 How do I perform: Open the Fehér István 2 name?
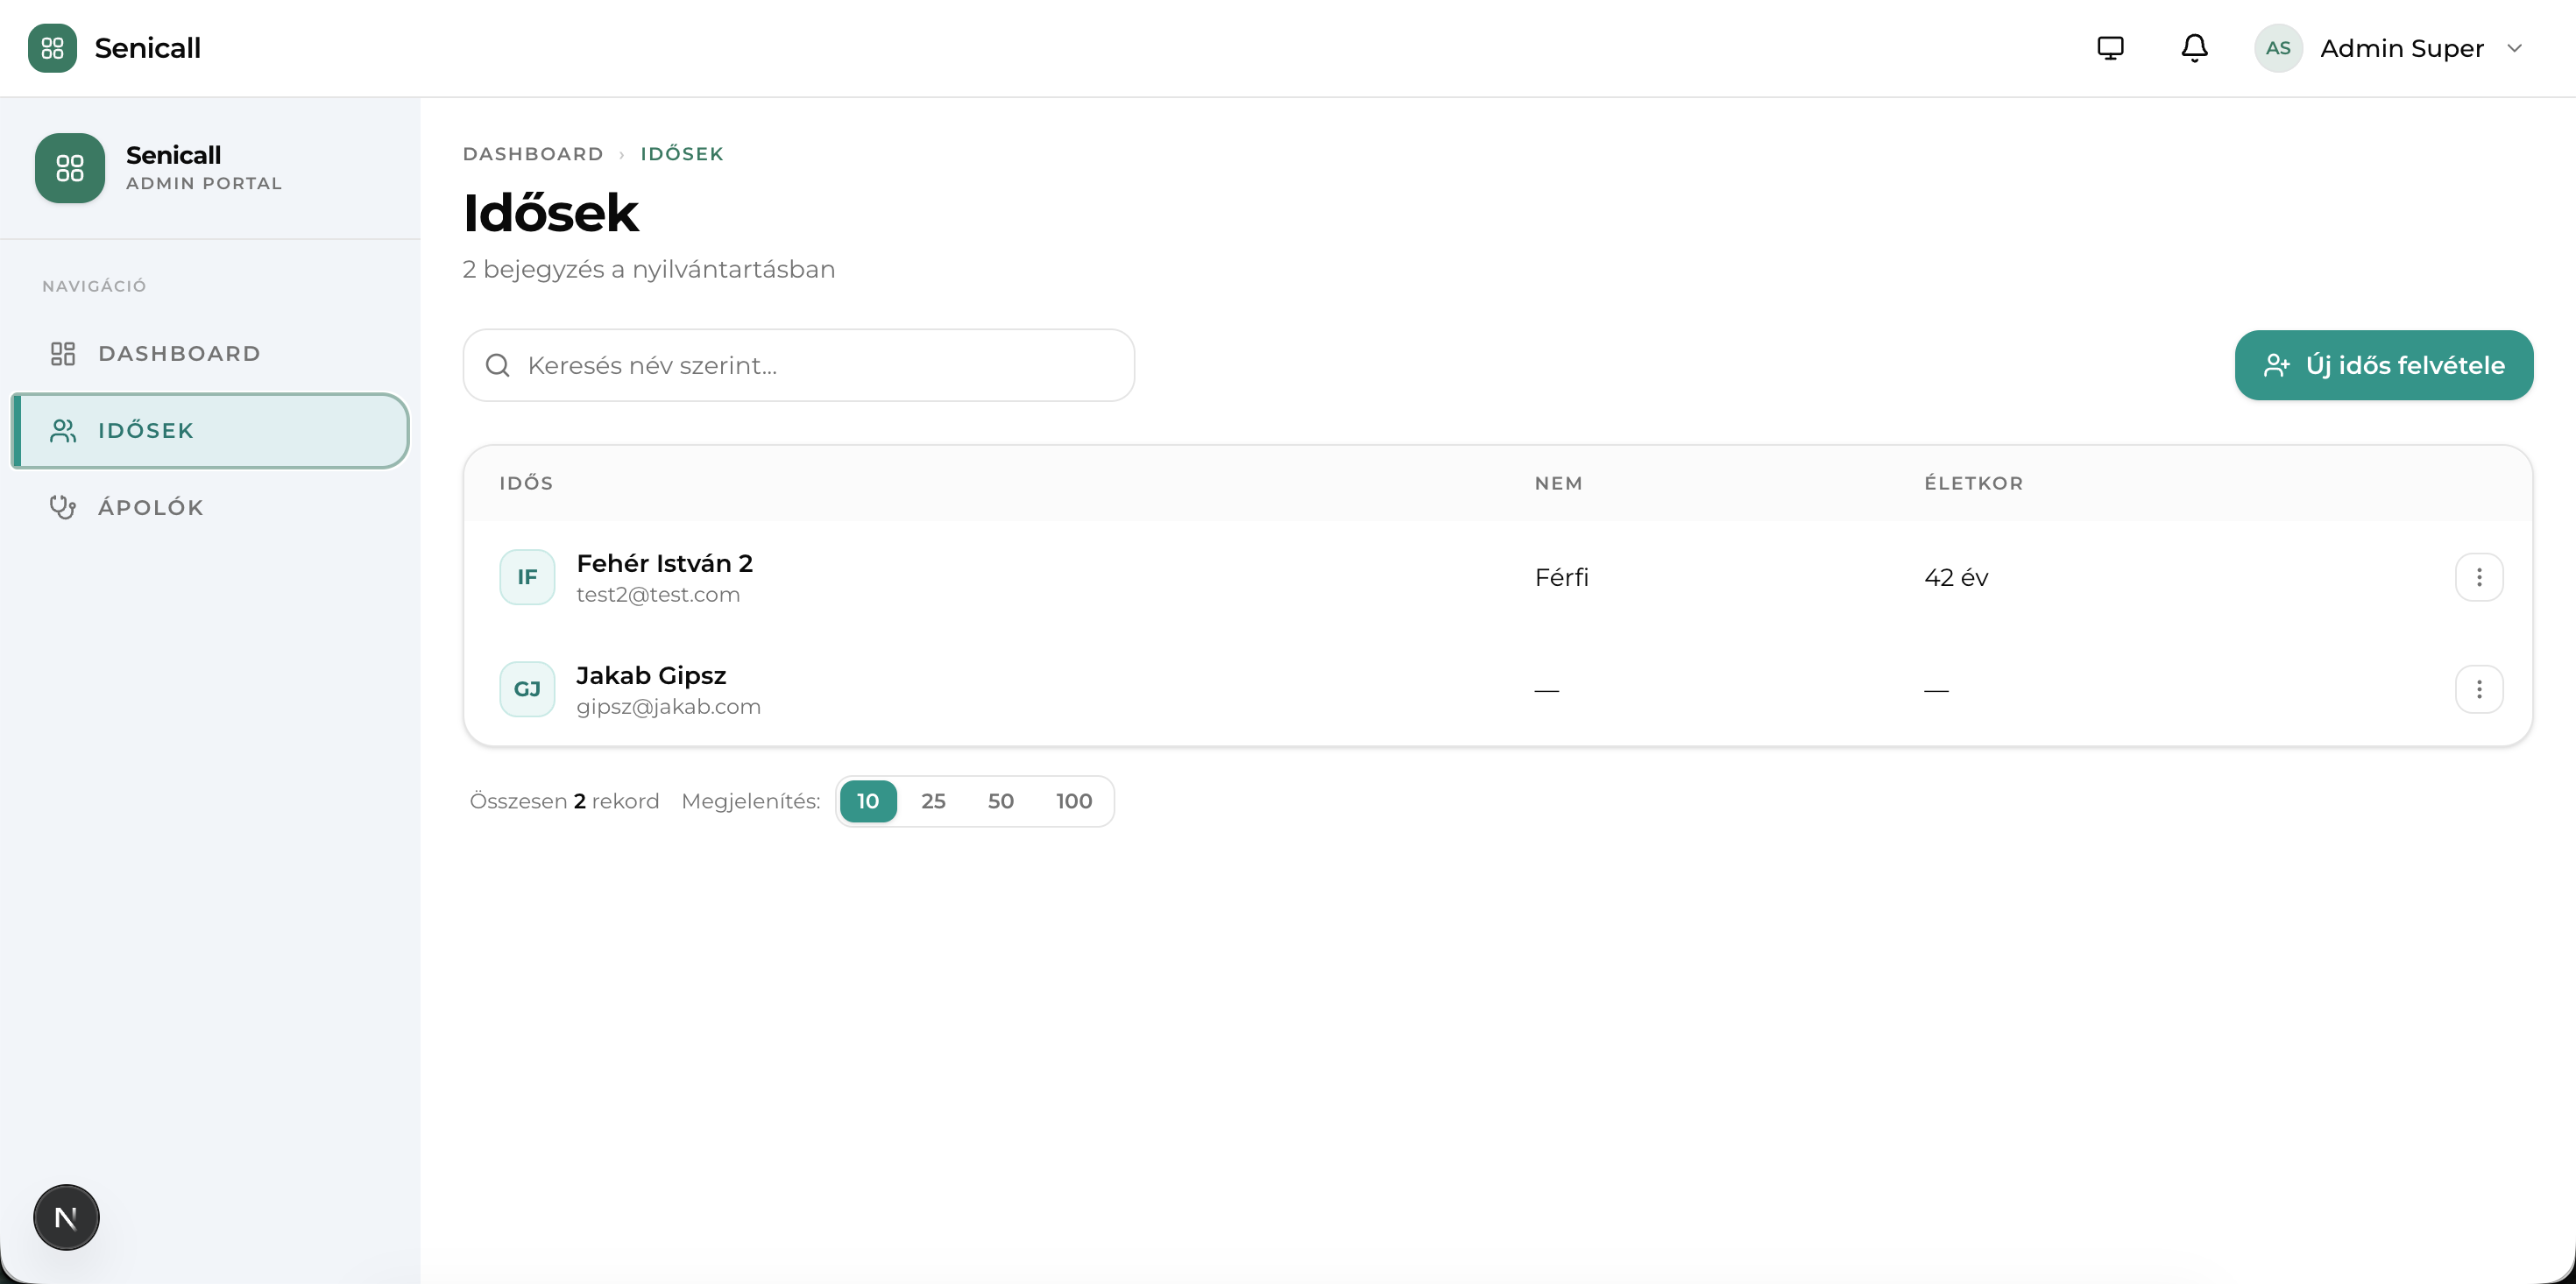tap(664, 563)
